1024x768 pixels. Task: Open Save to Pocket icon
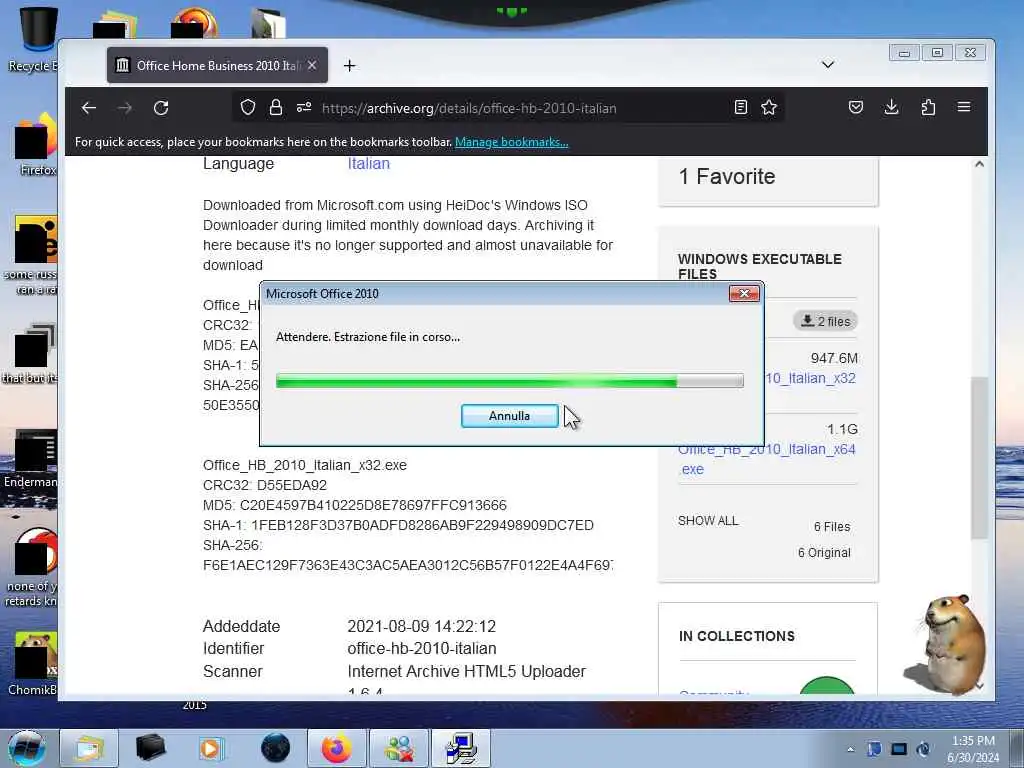pyautogui.click(x=856, y=108)
